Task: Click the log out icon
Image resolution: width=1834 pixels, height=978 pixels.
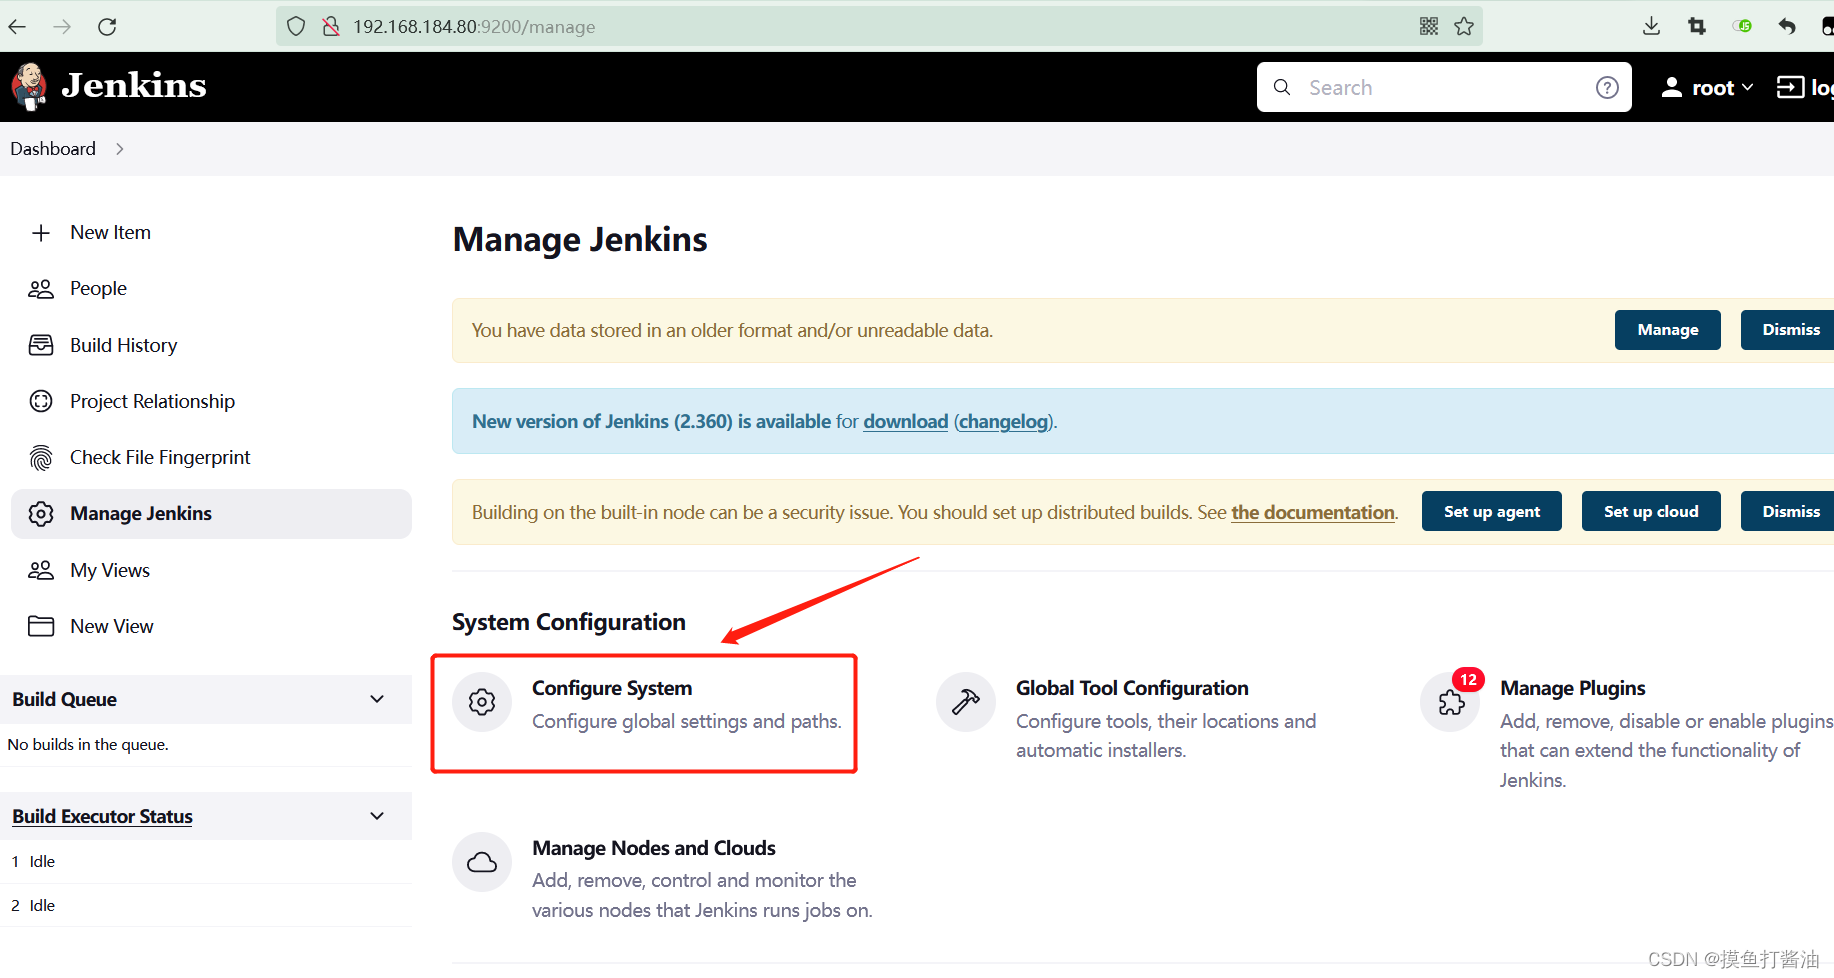Action: coord(1790,88)
